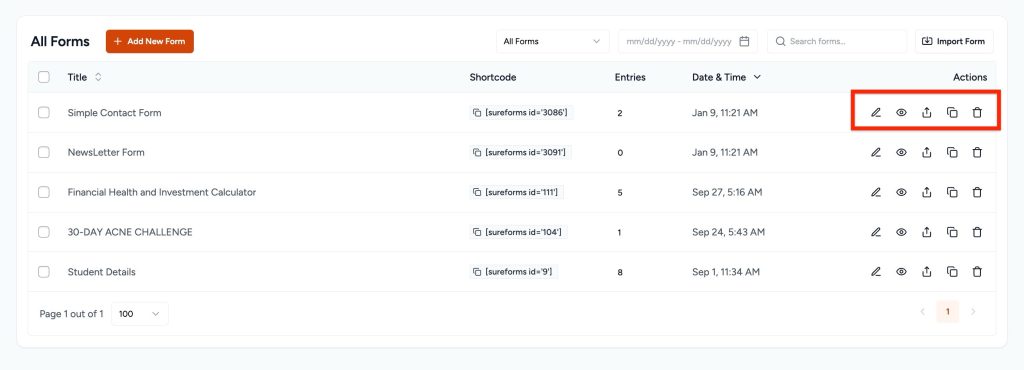
Task: Export the 30-DAY ACNE CHALLENGE form
Action: [x=926, y=232]
